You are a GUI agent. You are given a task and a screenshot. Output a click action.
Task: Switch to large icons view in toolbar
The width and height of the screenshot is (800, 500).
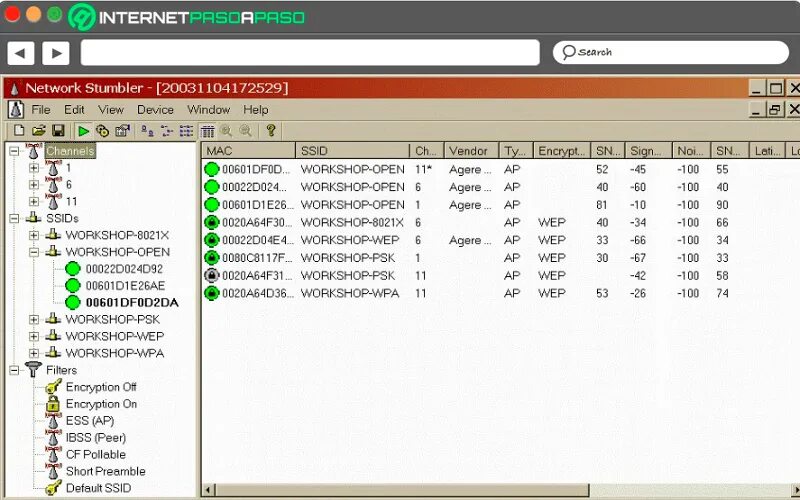tap(148, 131)
